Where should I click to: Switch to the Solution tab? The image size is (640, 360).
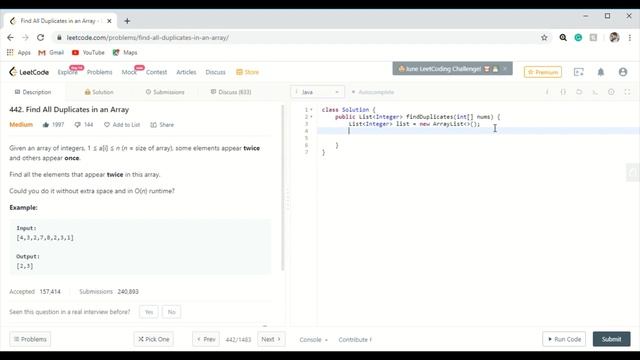click(99, 92)
